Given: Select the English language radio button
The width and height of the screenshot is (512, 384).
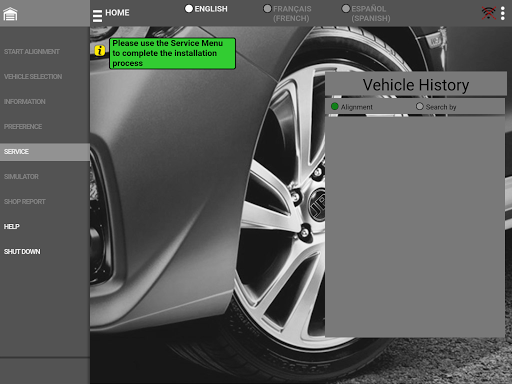Looking at the screenshot, I should pyautogui.click(x=189, y=9).
